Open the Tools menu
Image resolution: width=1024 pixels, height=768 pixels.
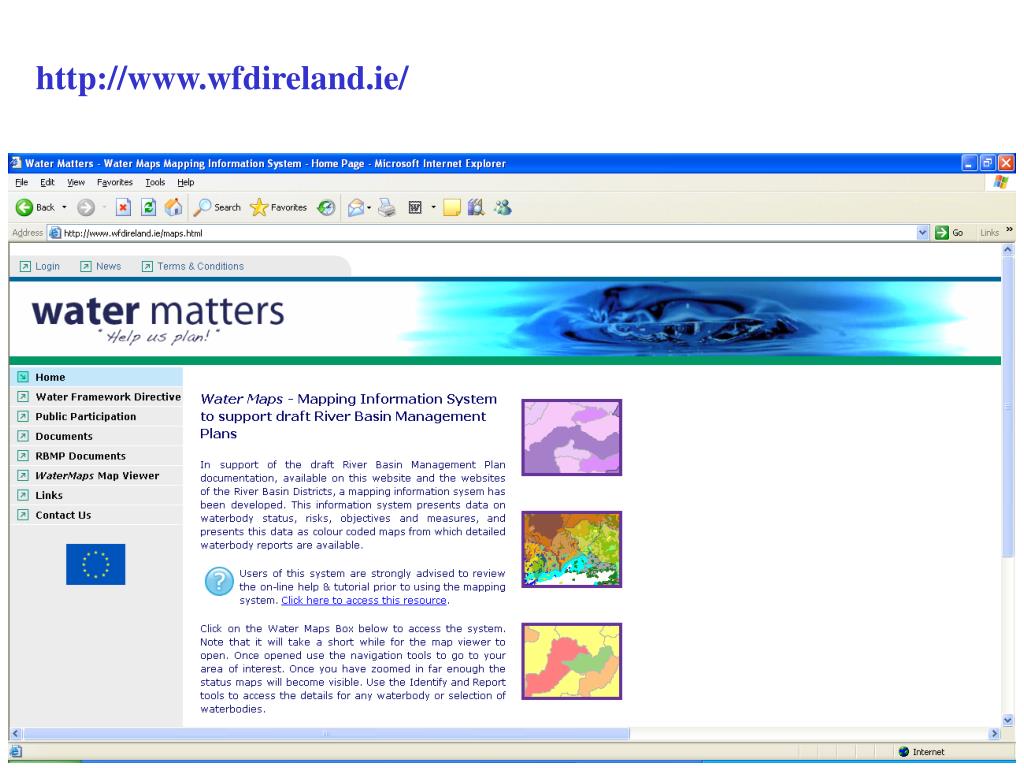point(155,182)
